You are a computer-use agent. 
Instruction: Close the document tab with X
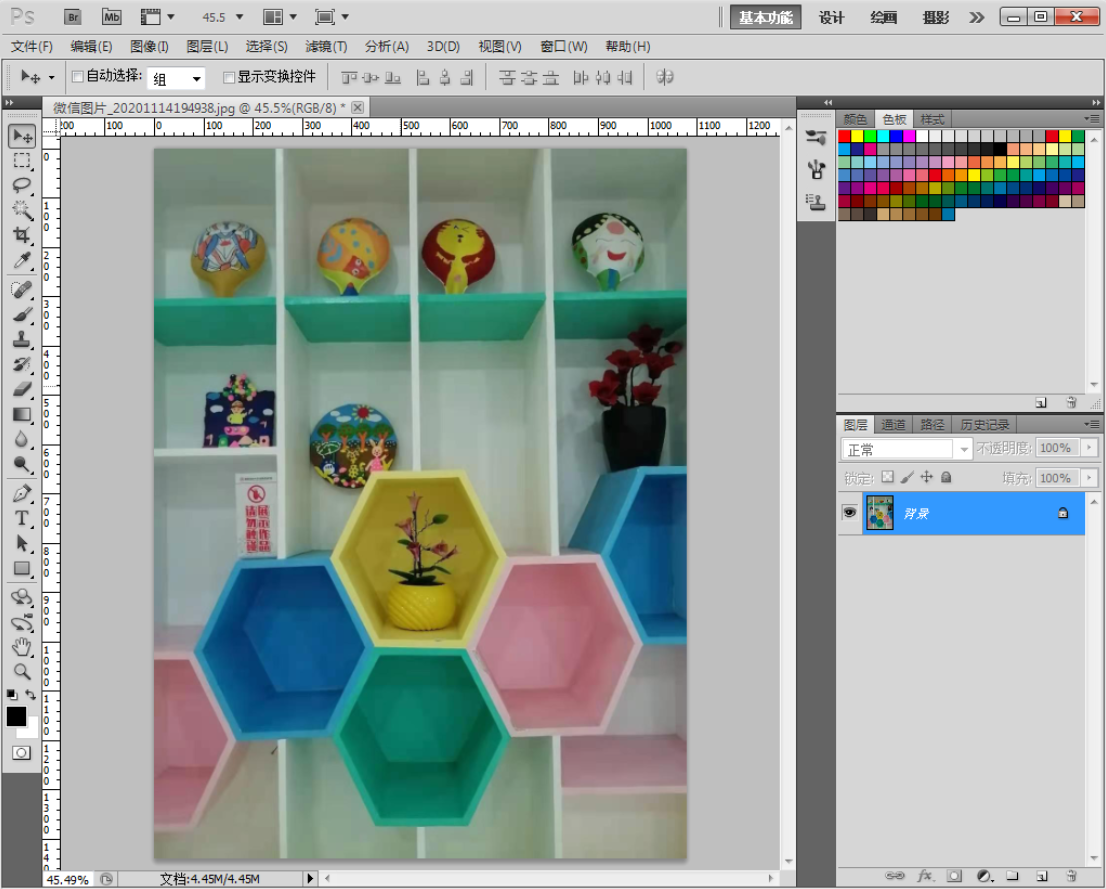tap(358, 107)
